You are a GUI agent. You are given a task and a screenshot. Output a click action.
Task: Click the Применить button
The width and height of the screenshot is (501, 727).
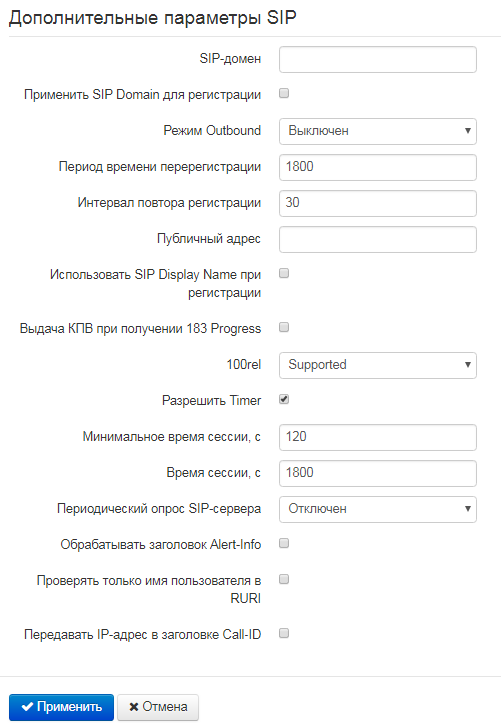[61, 707]
